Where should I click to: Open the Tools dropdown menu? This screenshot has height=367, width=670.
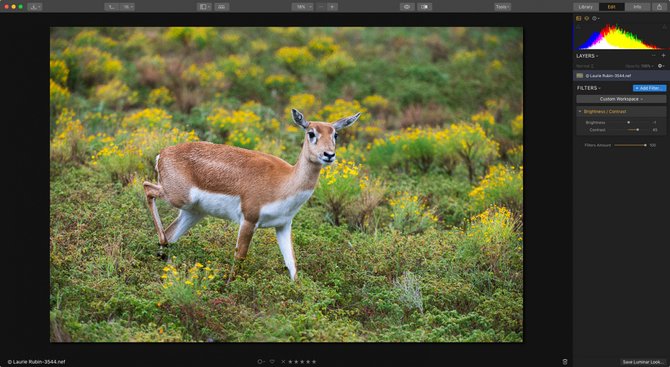[x=502, y=7]
